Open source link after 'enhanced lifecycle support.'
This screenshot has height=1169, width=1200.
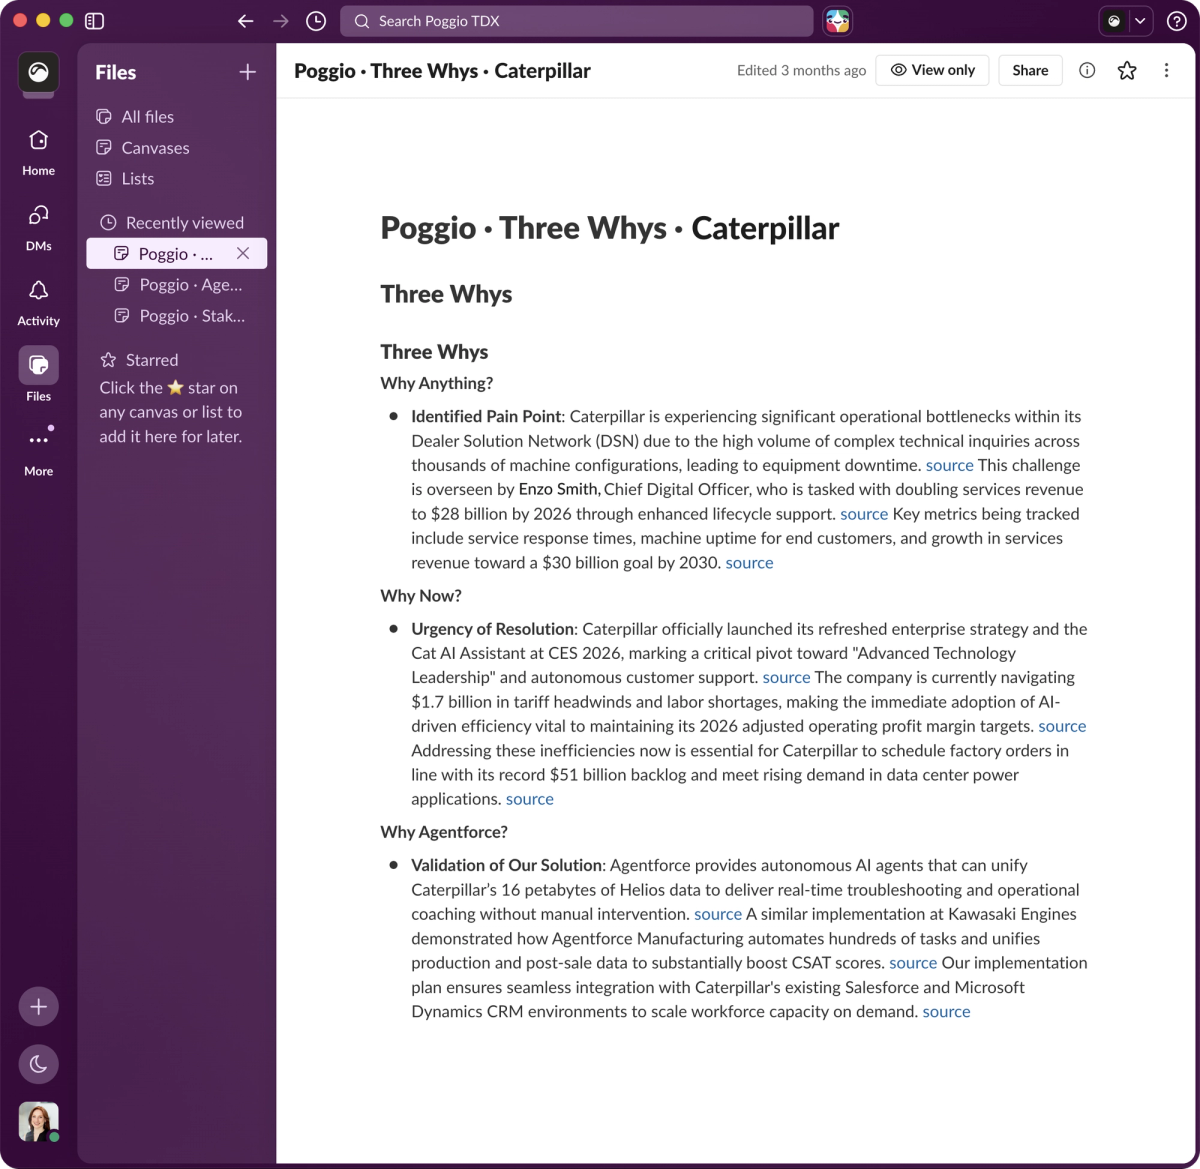(x=864, y=514)
